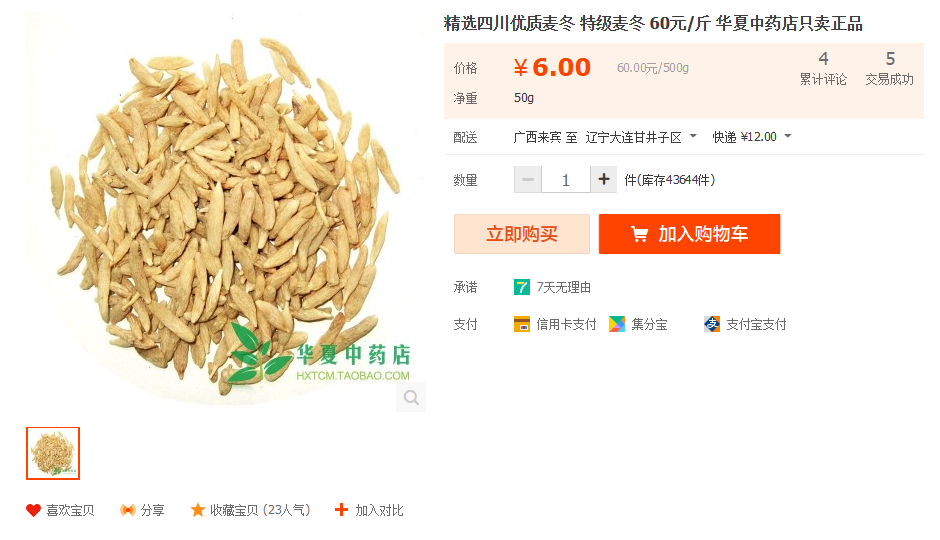This screenshot has width=940, height=540.
Task: Click the 加入购物车 add to cart button
Action: pos(689,234)
